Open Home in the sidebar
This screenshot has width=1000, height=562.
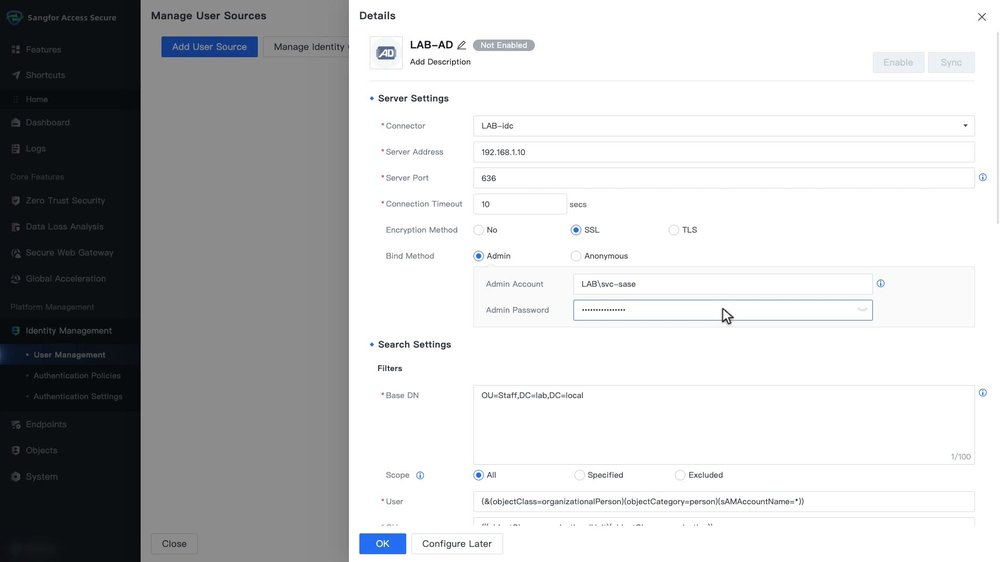point(36,100)
